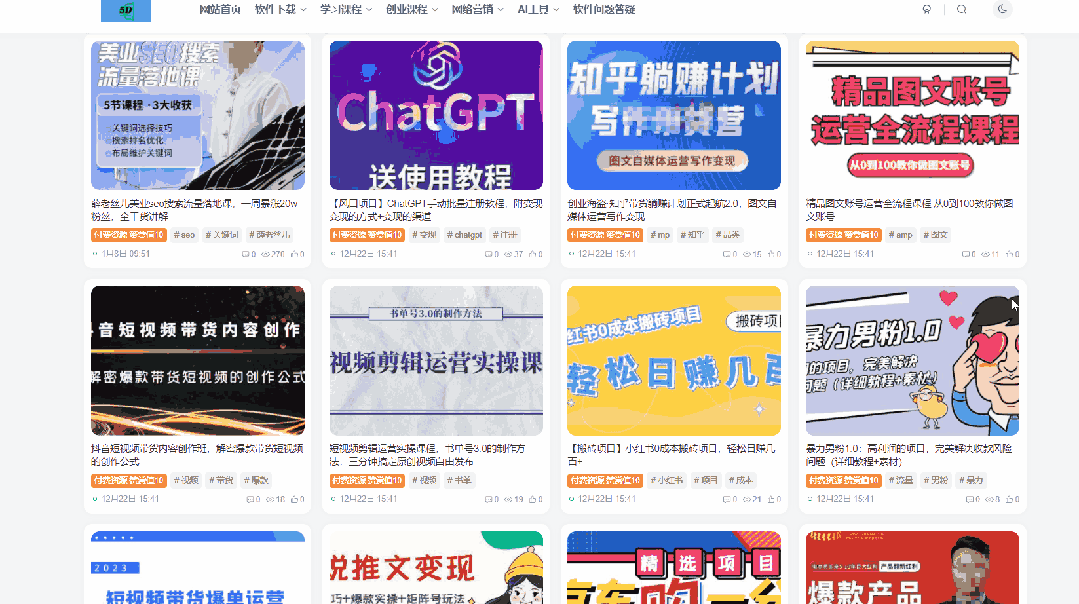Image resolution: width=1079 pixels, height=604 pixels.
Task: Open the 短视频剪辑运营实操课程 post title
Action: [427, 455]
